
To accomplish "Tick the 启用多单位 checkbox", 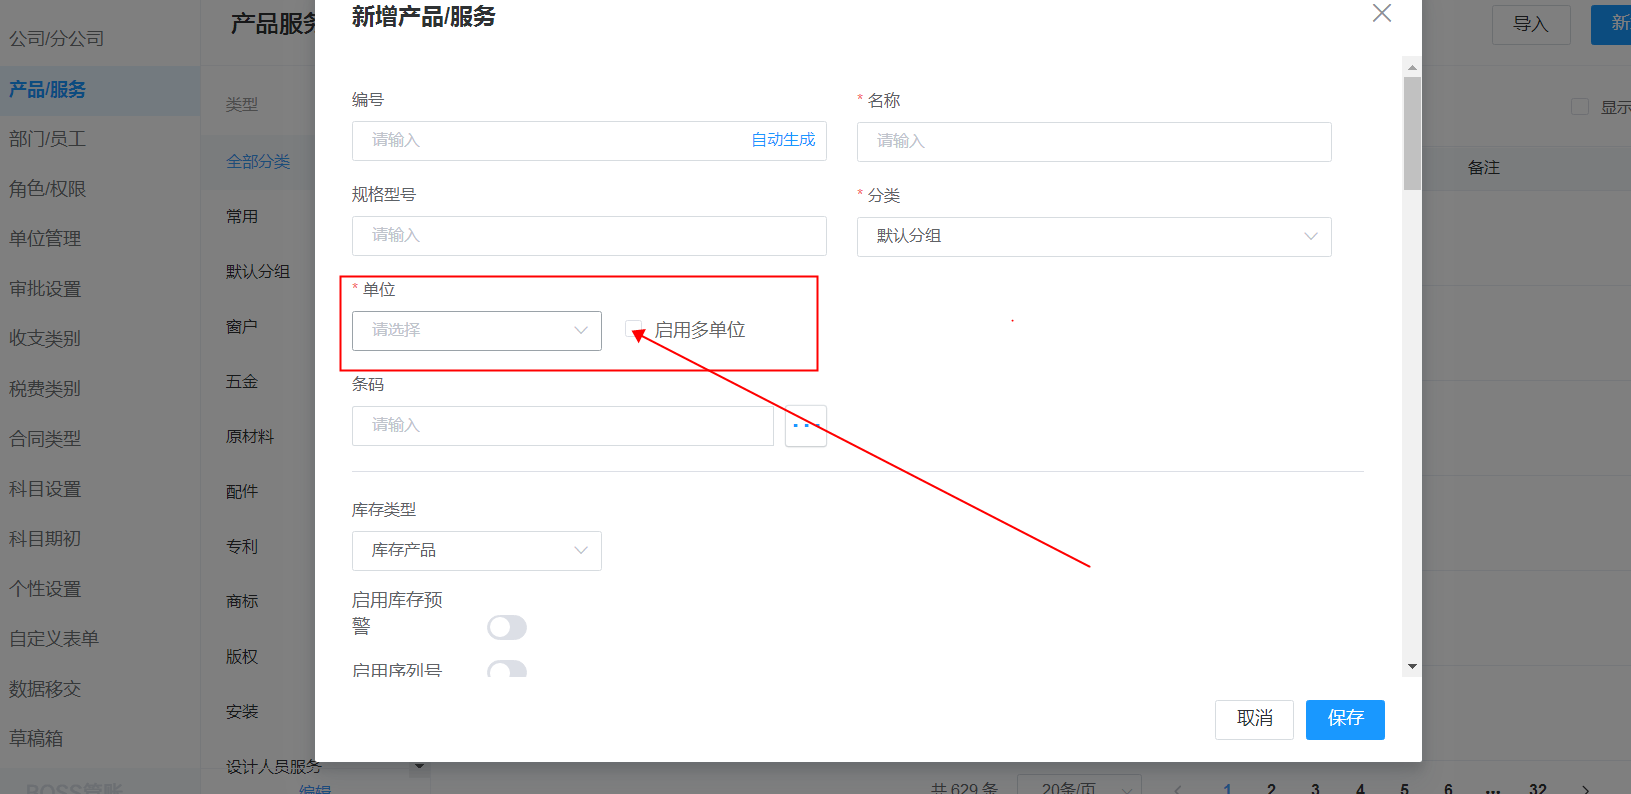I will [x=633, y=329].
